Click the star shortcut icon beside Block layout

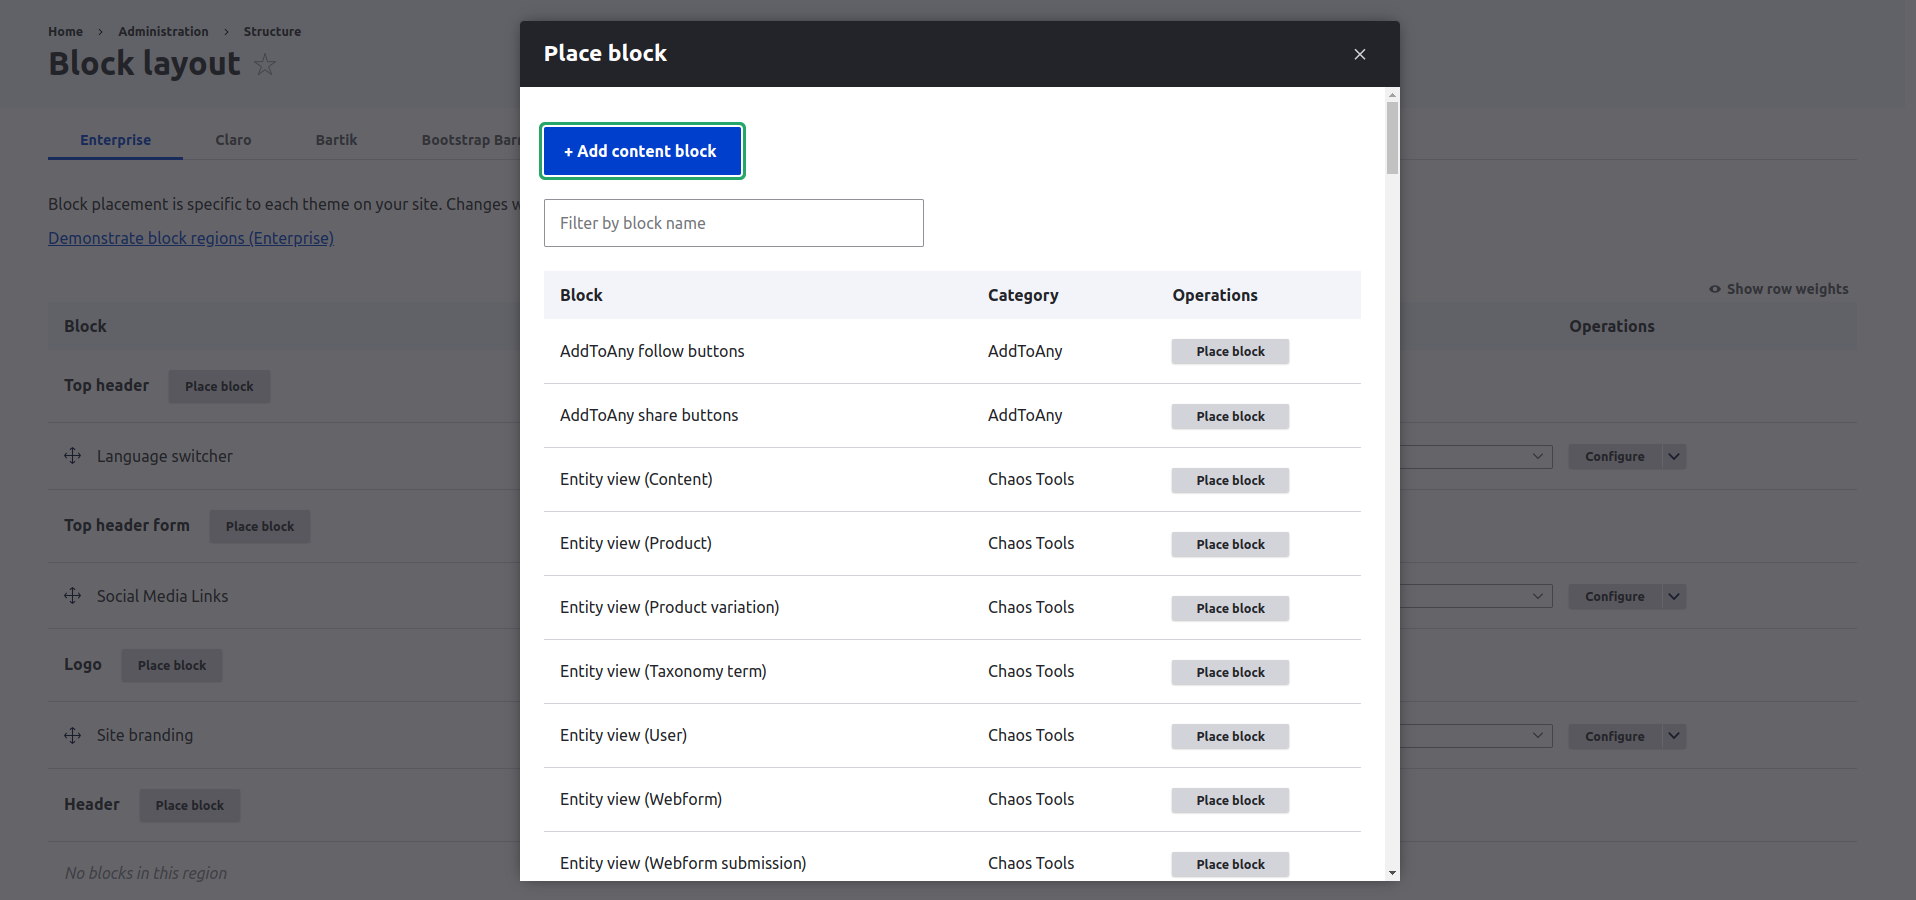tap(265, 65)
